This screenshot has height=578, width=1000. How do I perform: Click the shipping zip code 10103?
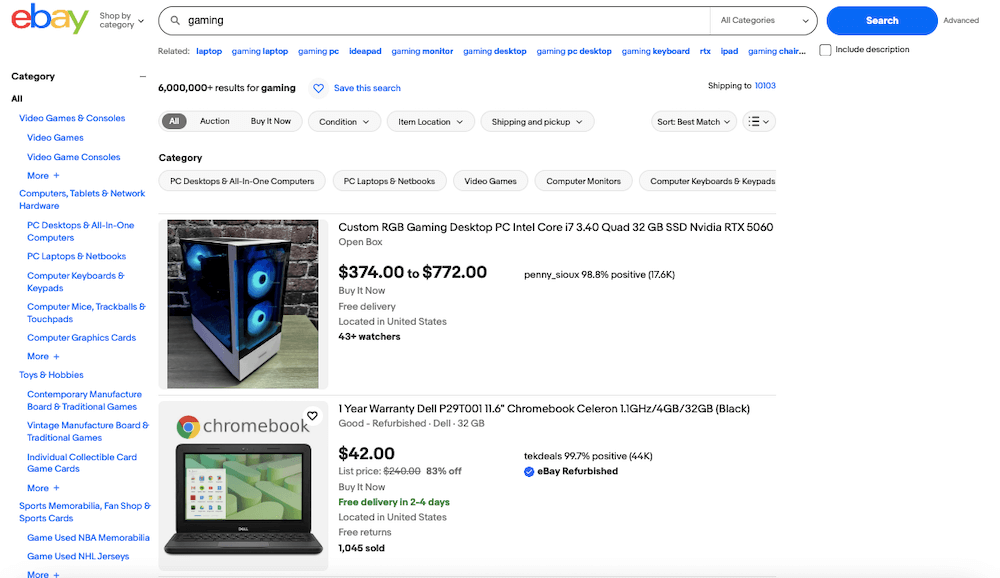pos(765,85)
